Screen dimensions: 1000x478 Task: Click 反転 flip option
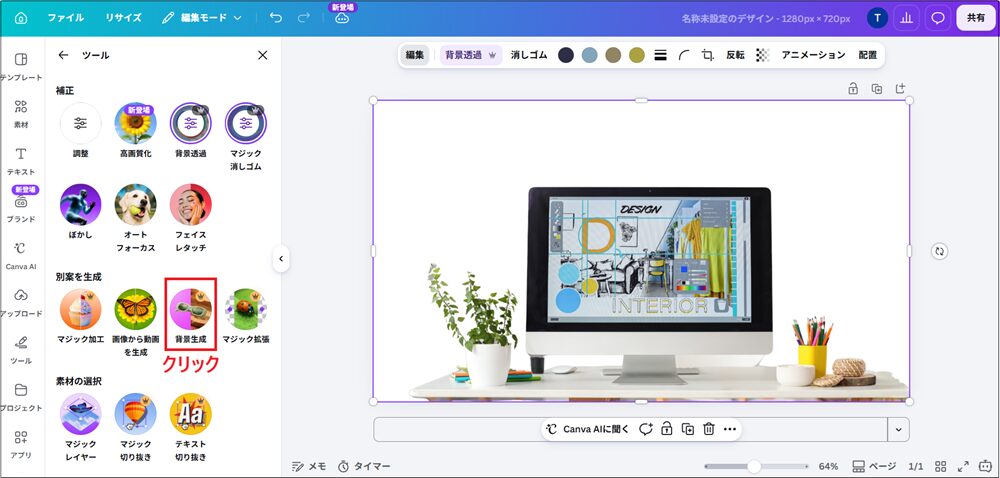point(735,55)
